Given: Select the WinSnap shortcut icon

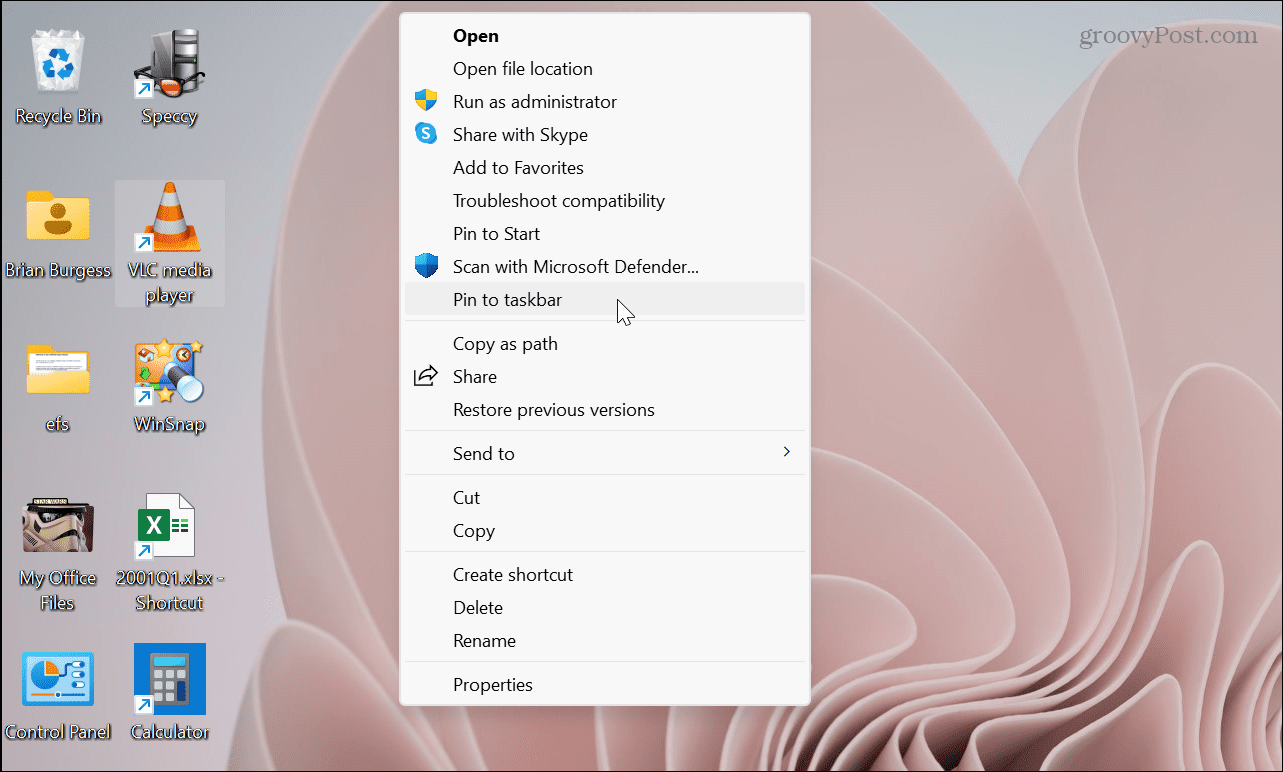Looking at the screenshot, I should (169, 370).
